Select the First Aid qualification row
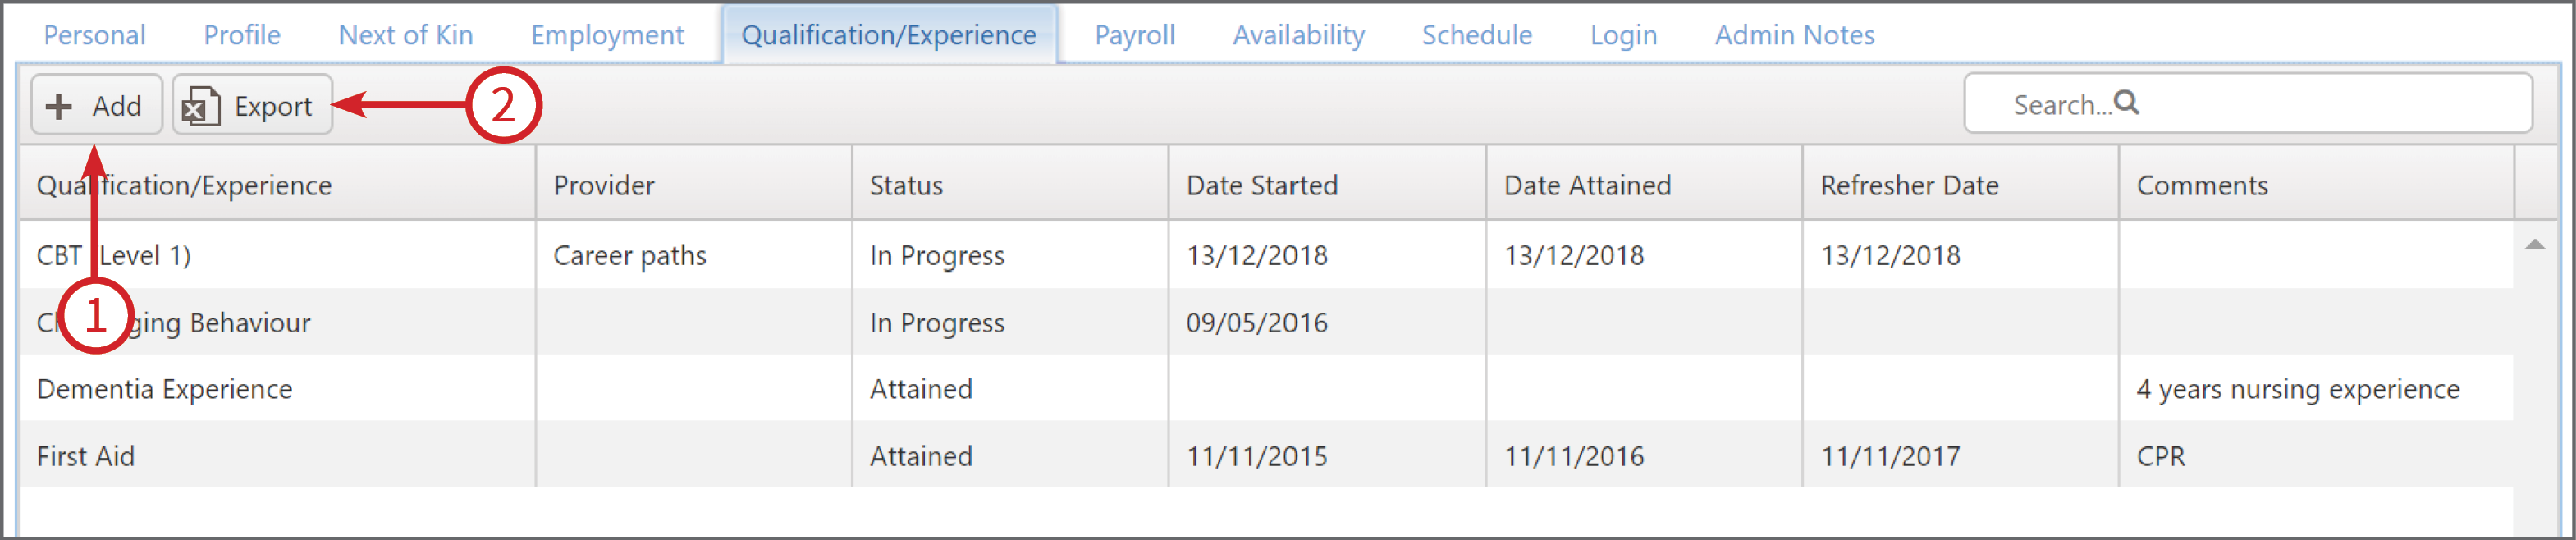The height and width of the screenshot is (540, 2576). point(1266,455)
